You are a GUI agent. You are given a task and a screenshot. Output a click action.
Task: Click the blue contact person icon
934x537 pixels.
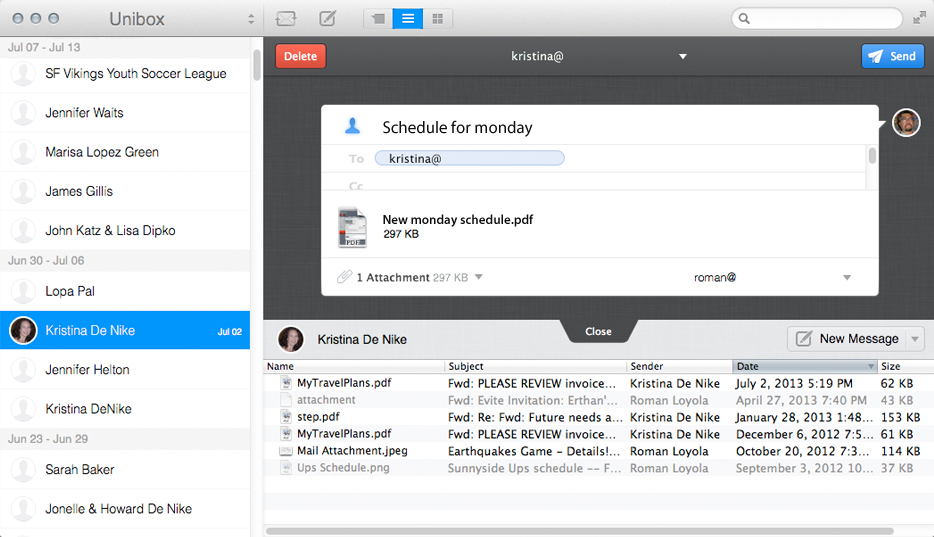click(x=353, y=126)
